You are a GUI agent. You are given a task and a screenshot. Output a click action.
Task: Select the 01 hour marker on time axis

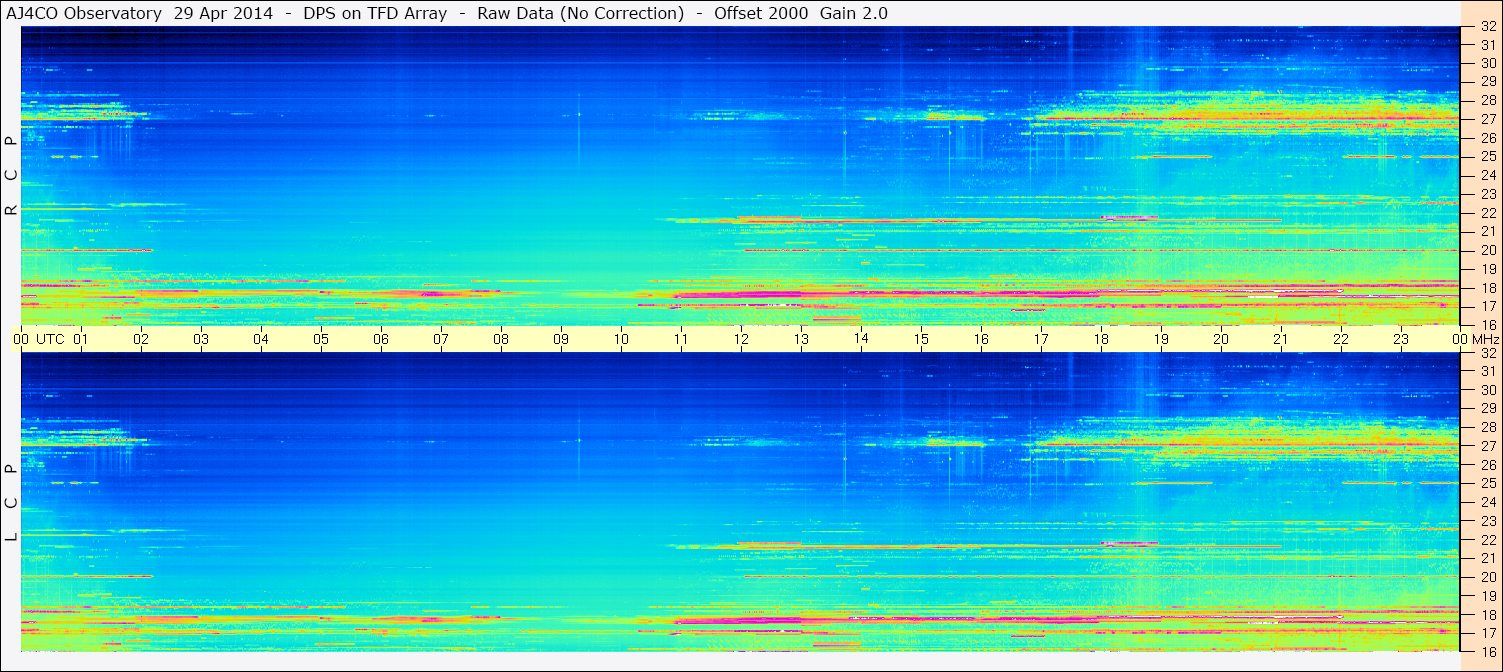pyautogui.click(x=81, y=339)
